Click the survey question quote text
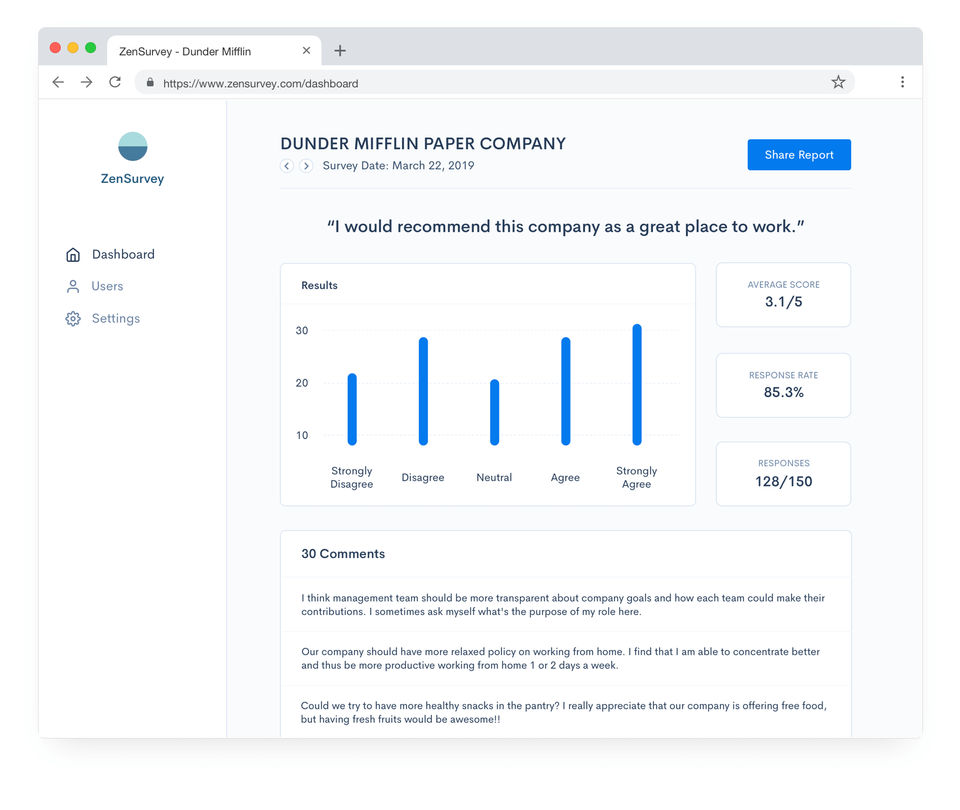This screenshot has height=810, width=960. (566, 227)
